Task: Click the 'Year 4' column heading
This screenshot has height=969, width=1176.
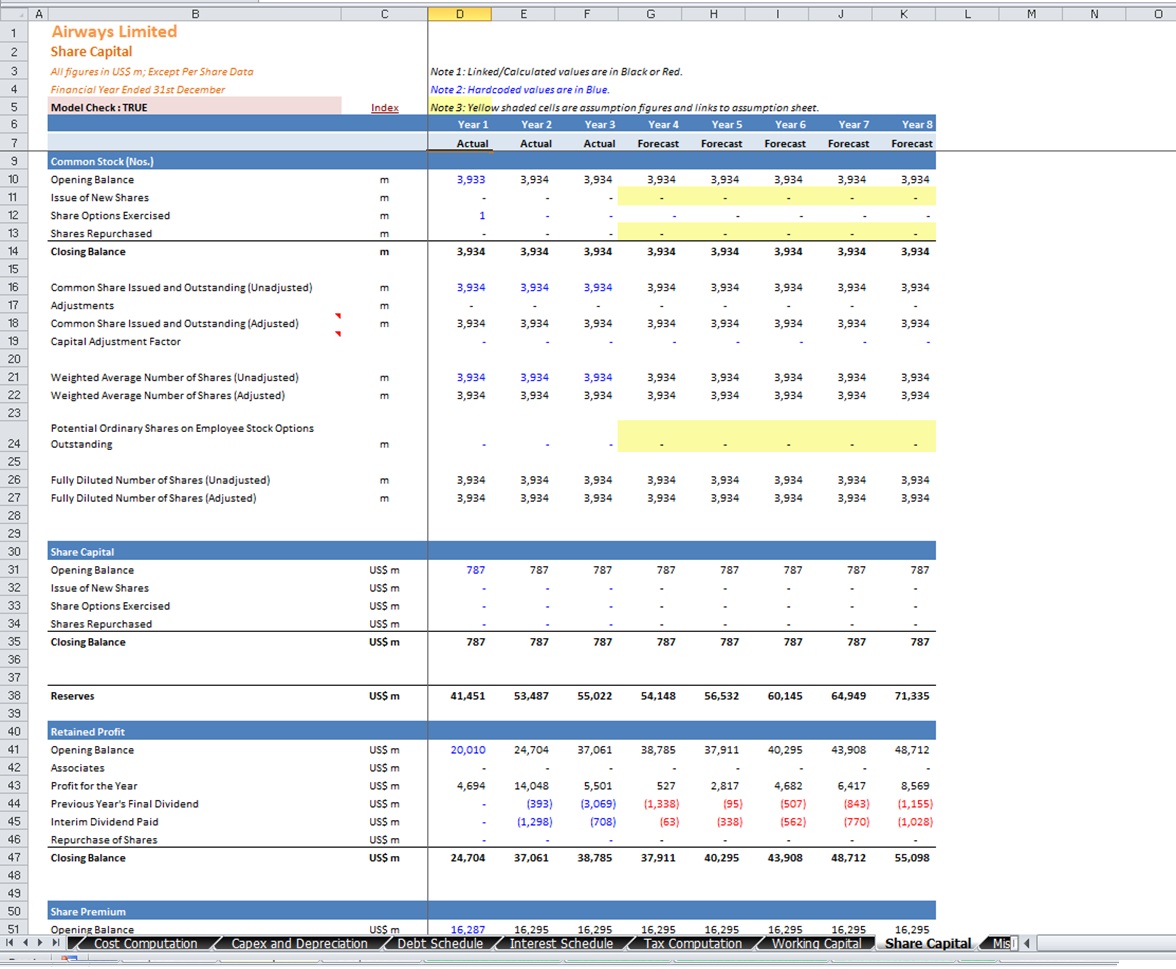Action: click(663, 124)
